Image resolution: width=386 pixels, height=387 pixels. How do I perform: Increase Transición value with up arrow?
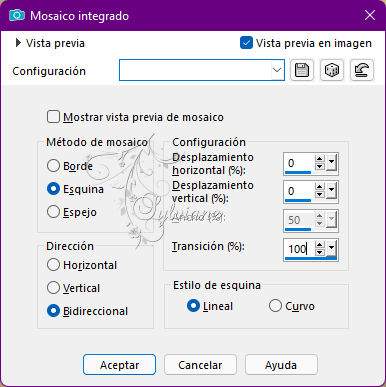pyautogui.click(x=320, y=245)
